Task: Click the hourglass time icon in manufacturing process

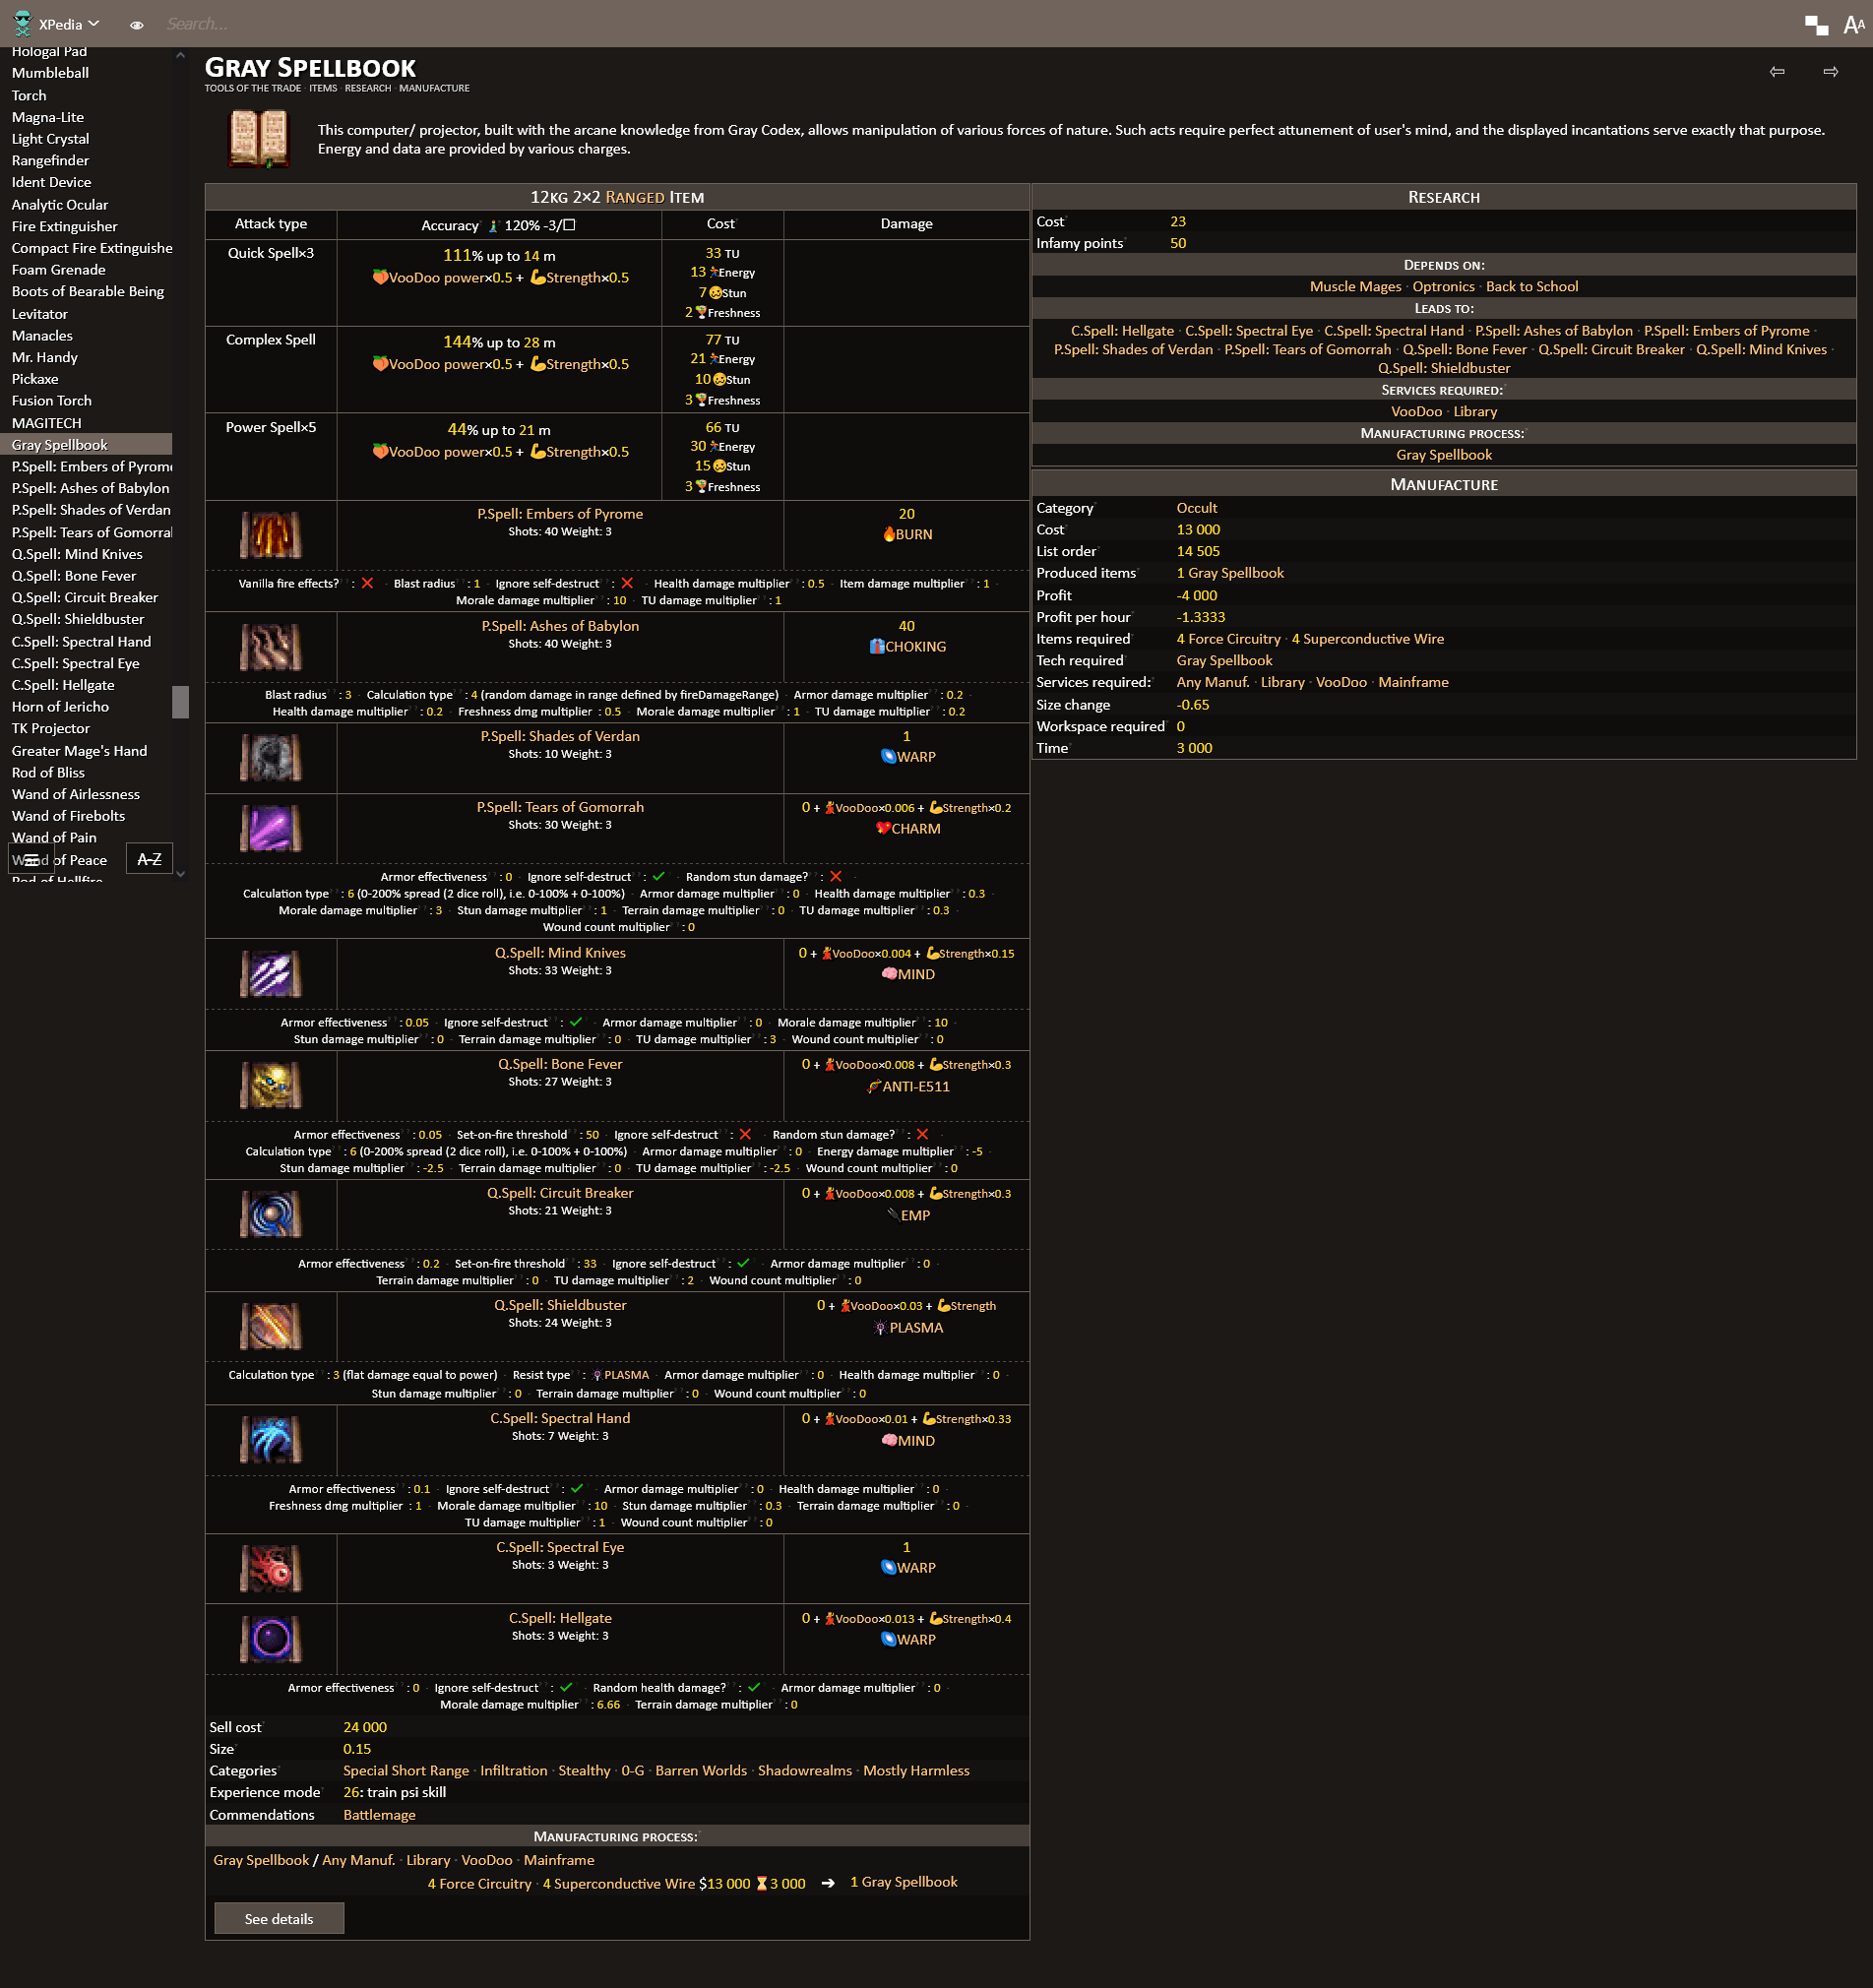Action: pos(761,1883)
